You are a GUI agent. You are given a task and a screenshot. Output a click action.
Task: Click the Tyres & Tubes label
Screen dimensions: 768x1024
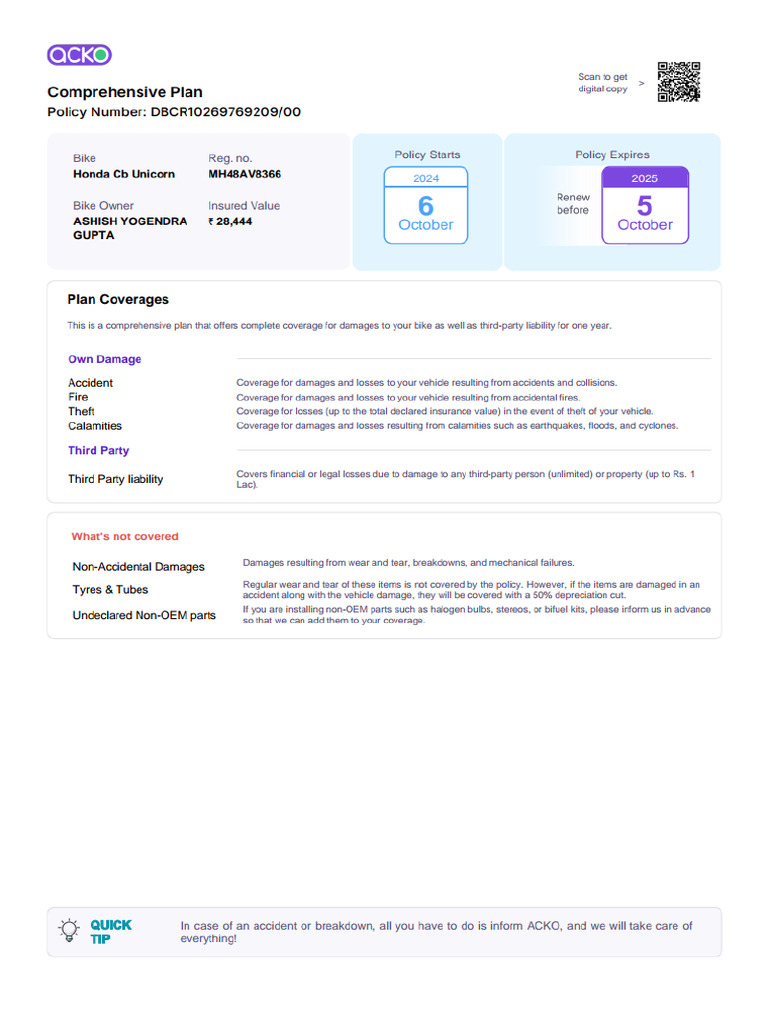[x=110, y=590]
